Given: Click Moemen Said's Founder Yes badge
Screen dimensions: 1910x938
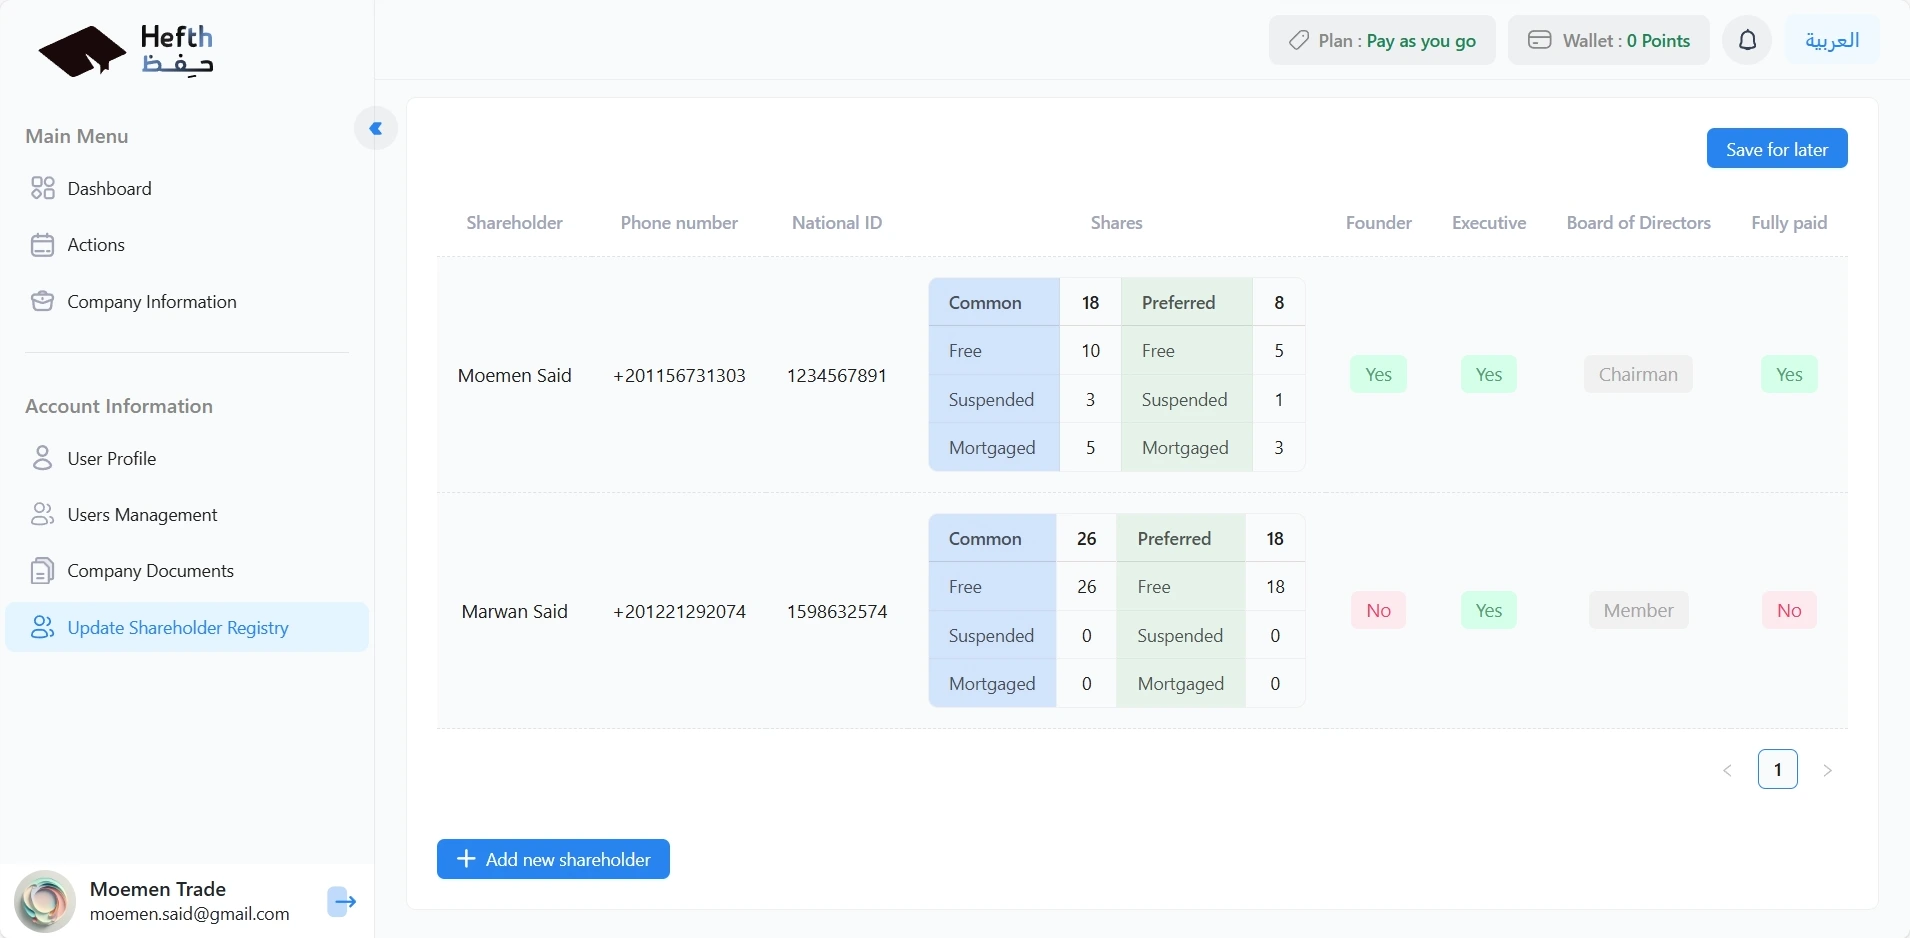Looking at the screenshot, I should click(x=1378, y=375).
